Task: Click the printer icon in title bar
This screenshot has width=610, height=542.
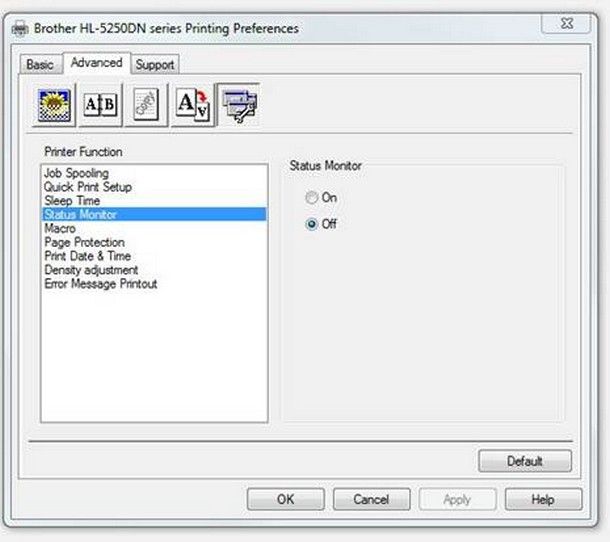Action: click(20, 29)
